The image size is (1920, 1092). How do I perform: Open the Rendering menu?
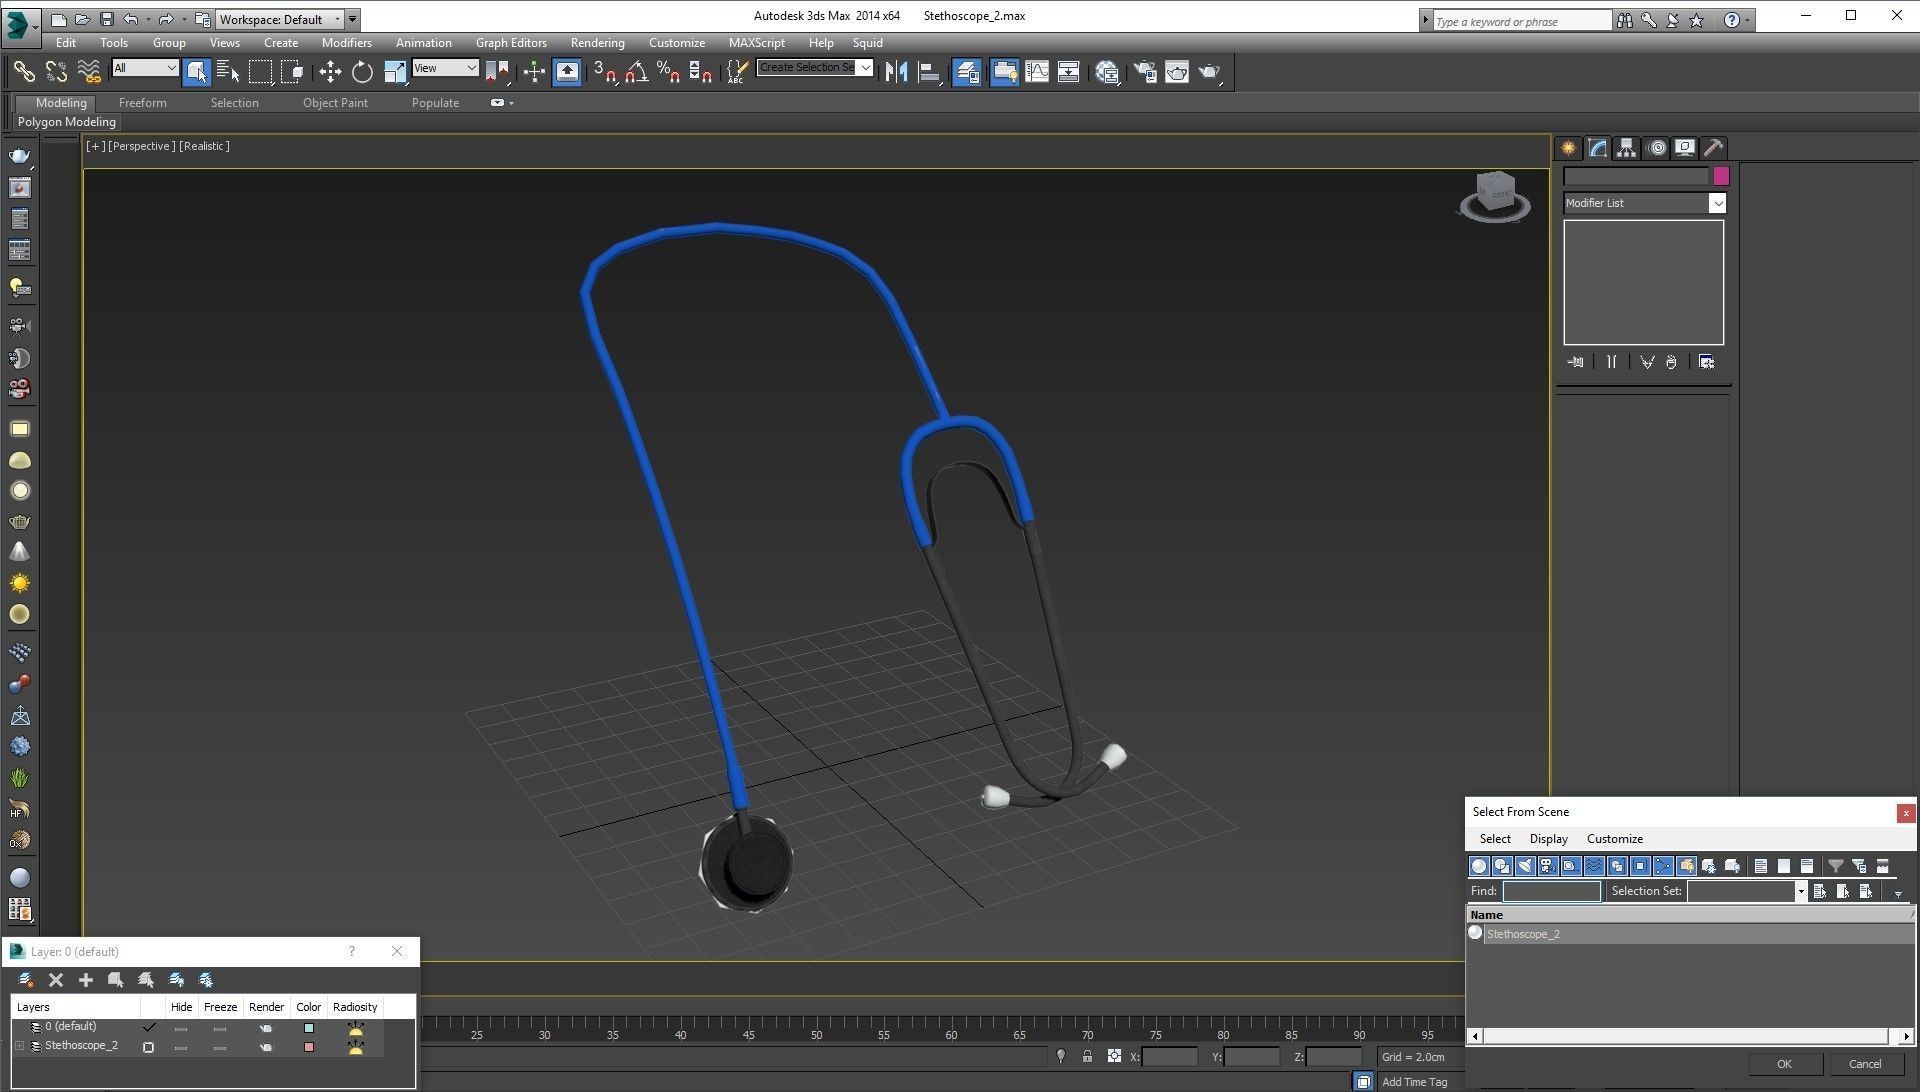[597, 43]
